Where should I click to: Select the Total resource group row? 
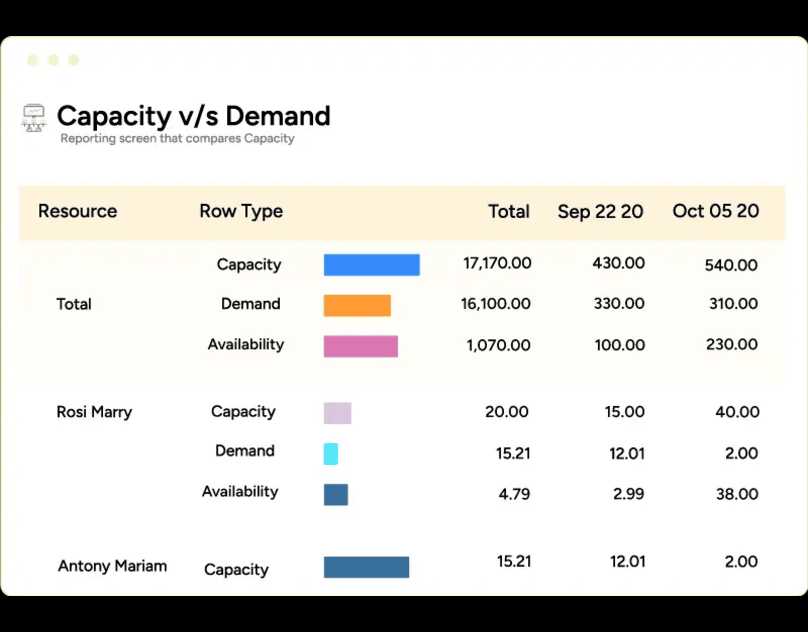pyautogui.click(x=74, y=304)
